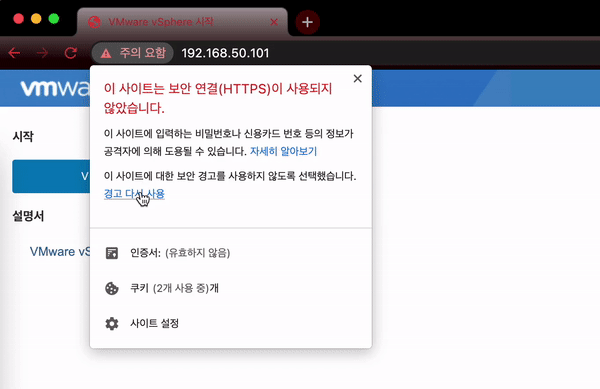Click the 설명서 heading text
The width and height of the screenshot is (600, 389).
click(x=28, y=216)
